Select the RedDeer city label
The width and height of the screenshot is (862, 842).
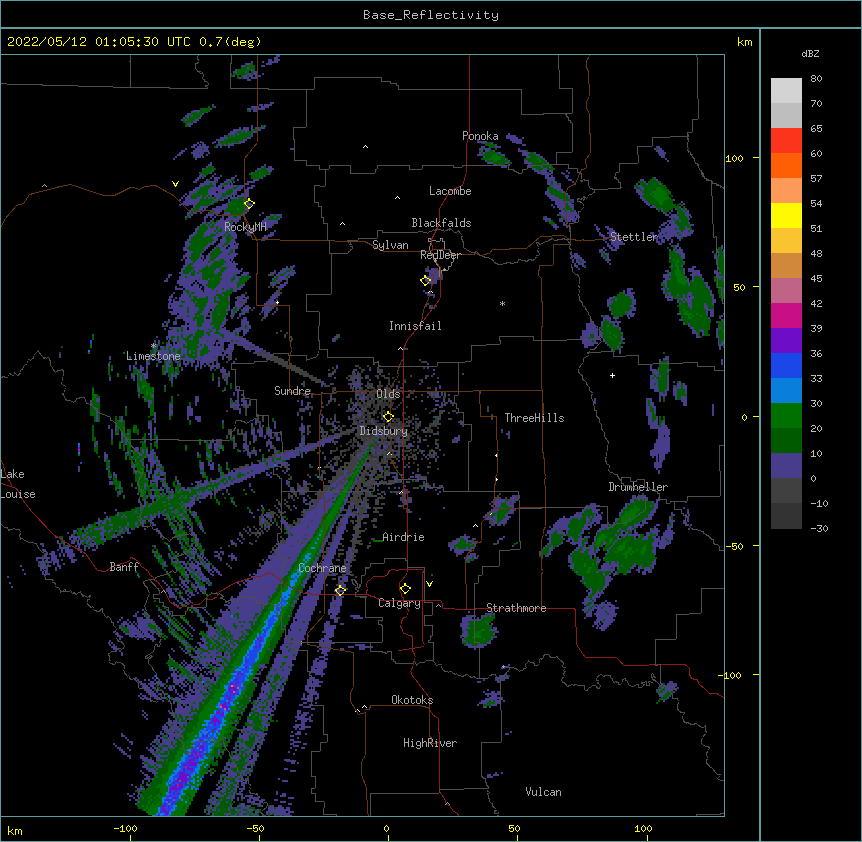coord(440,255)
